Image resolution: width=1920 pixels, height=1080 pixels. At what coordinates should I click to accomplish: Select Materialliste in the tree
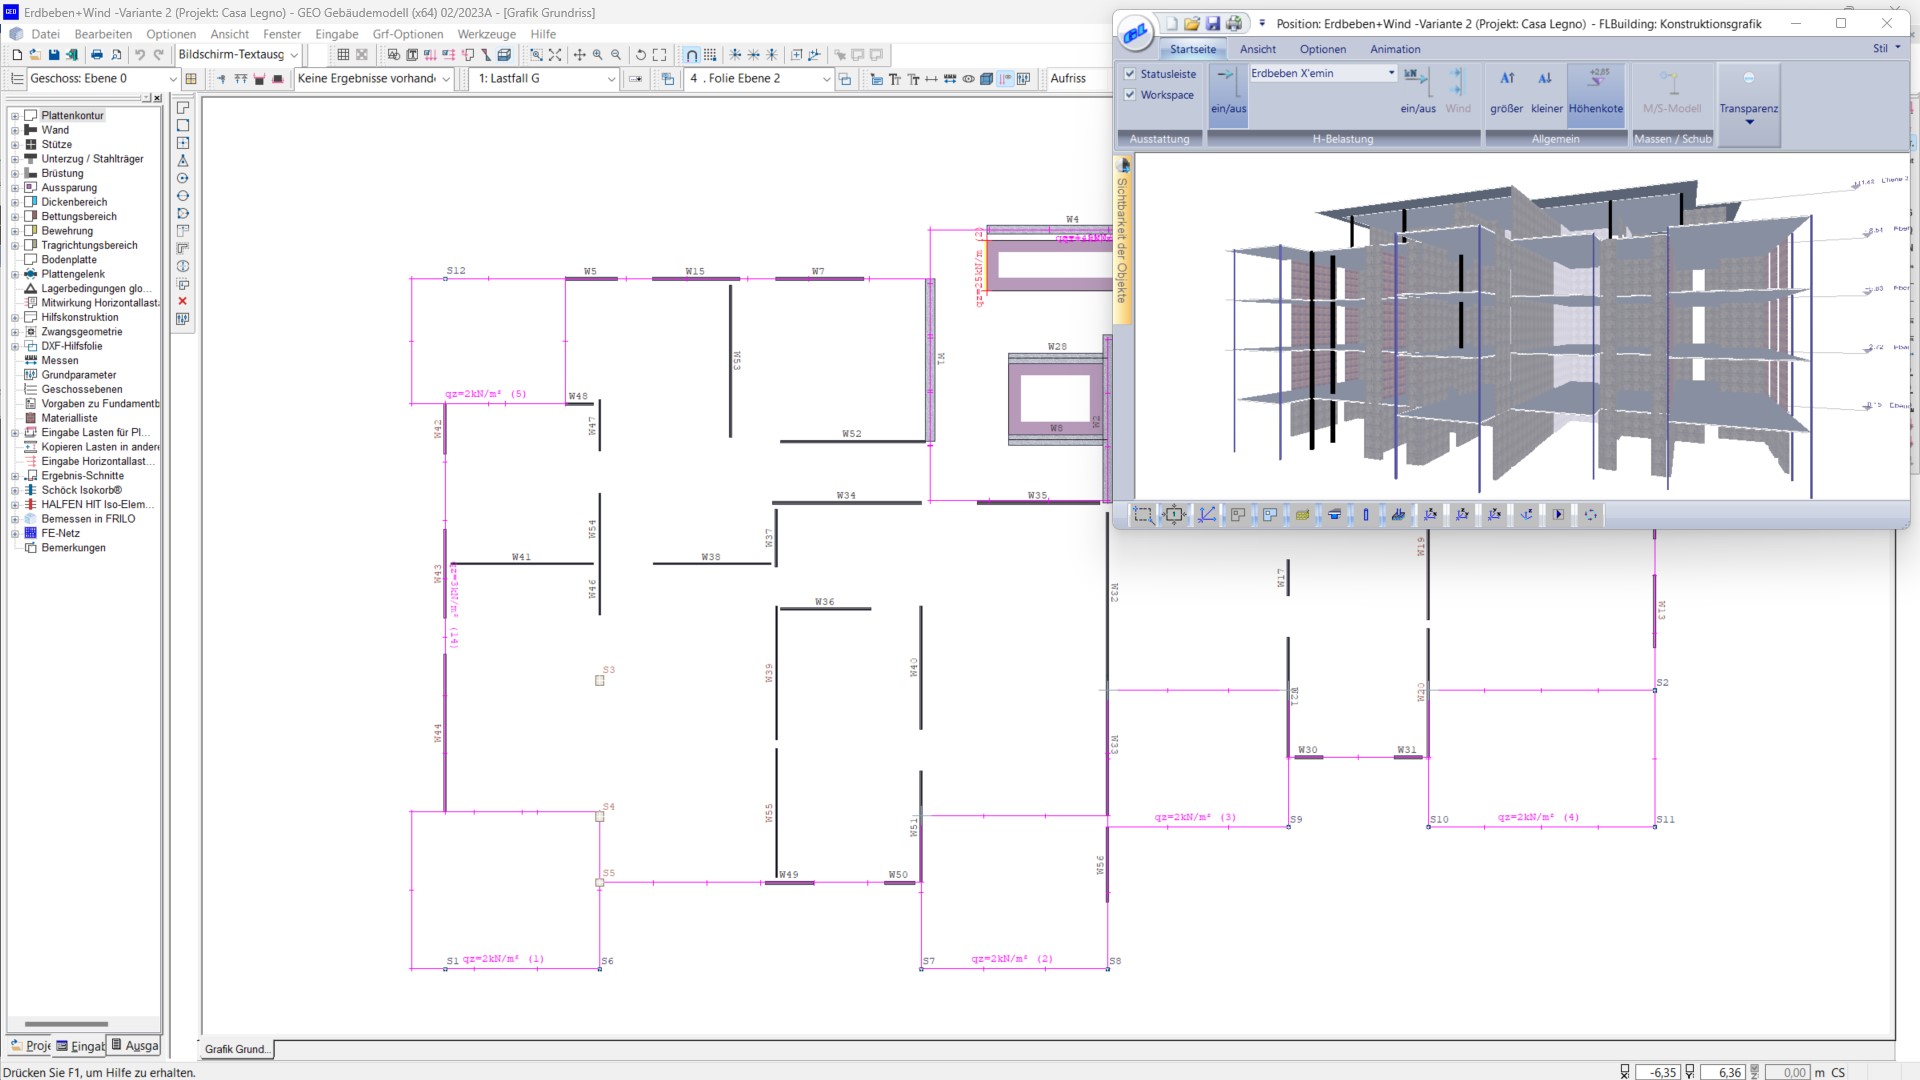[x=69, y=418]
